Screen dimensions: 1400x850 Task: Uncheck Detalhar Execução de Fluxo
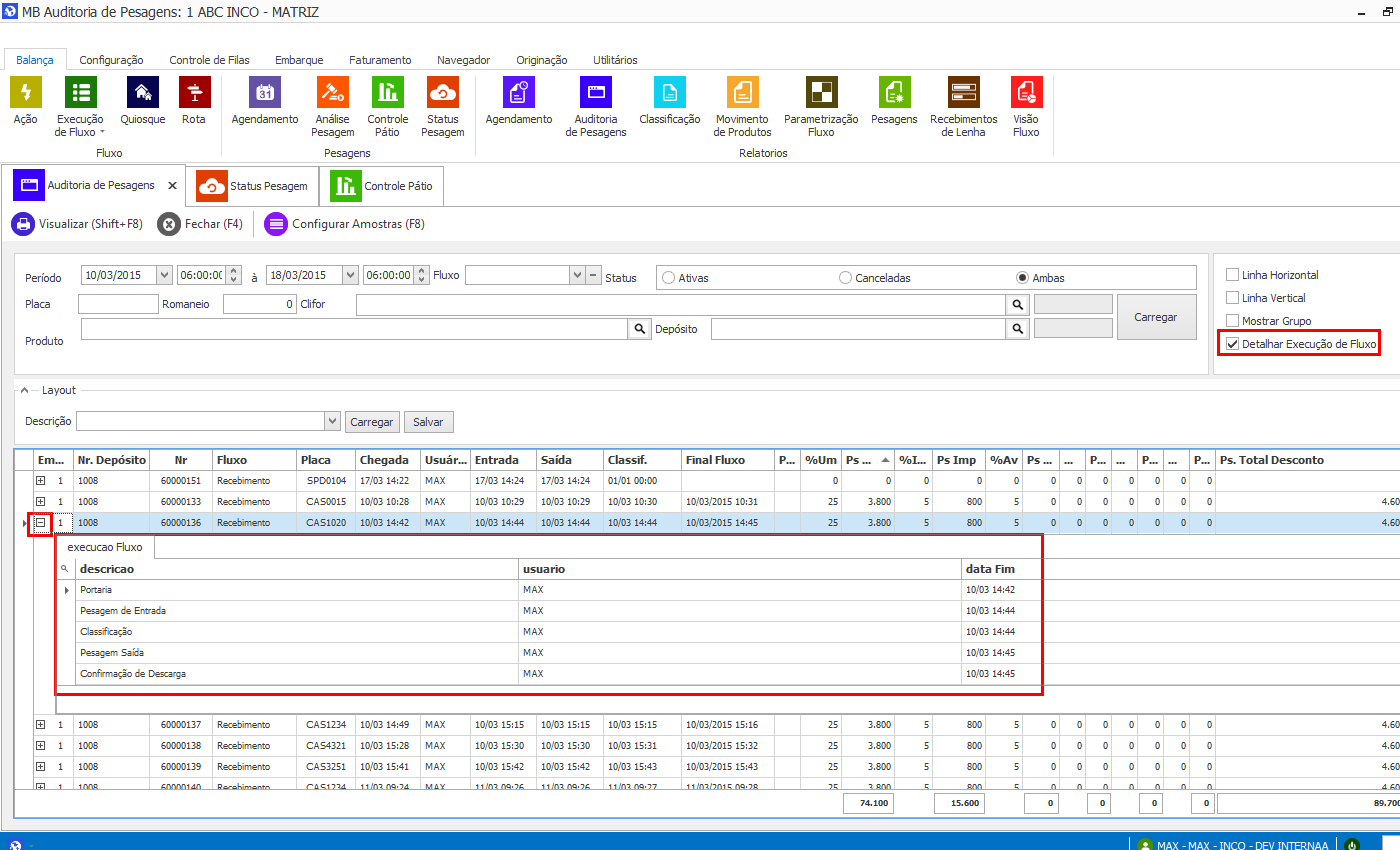click(x=1233, y=344)
